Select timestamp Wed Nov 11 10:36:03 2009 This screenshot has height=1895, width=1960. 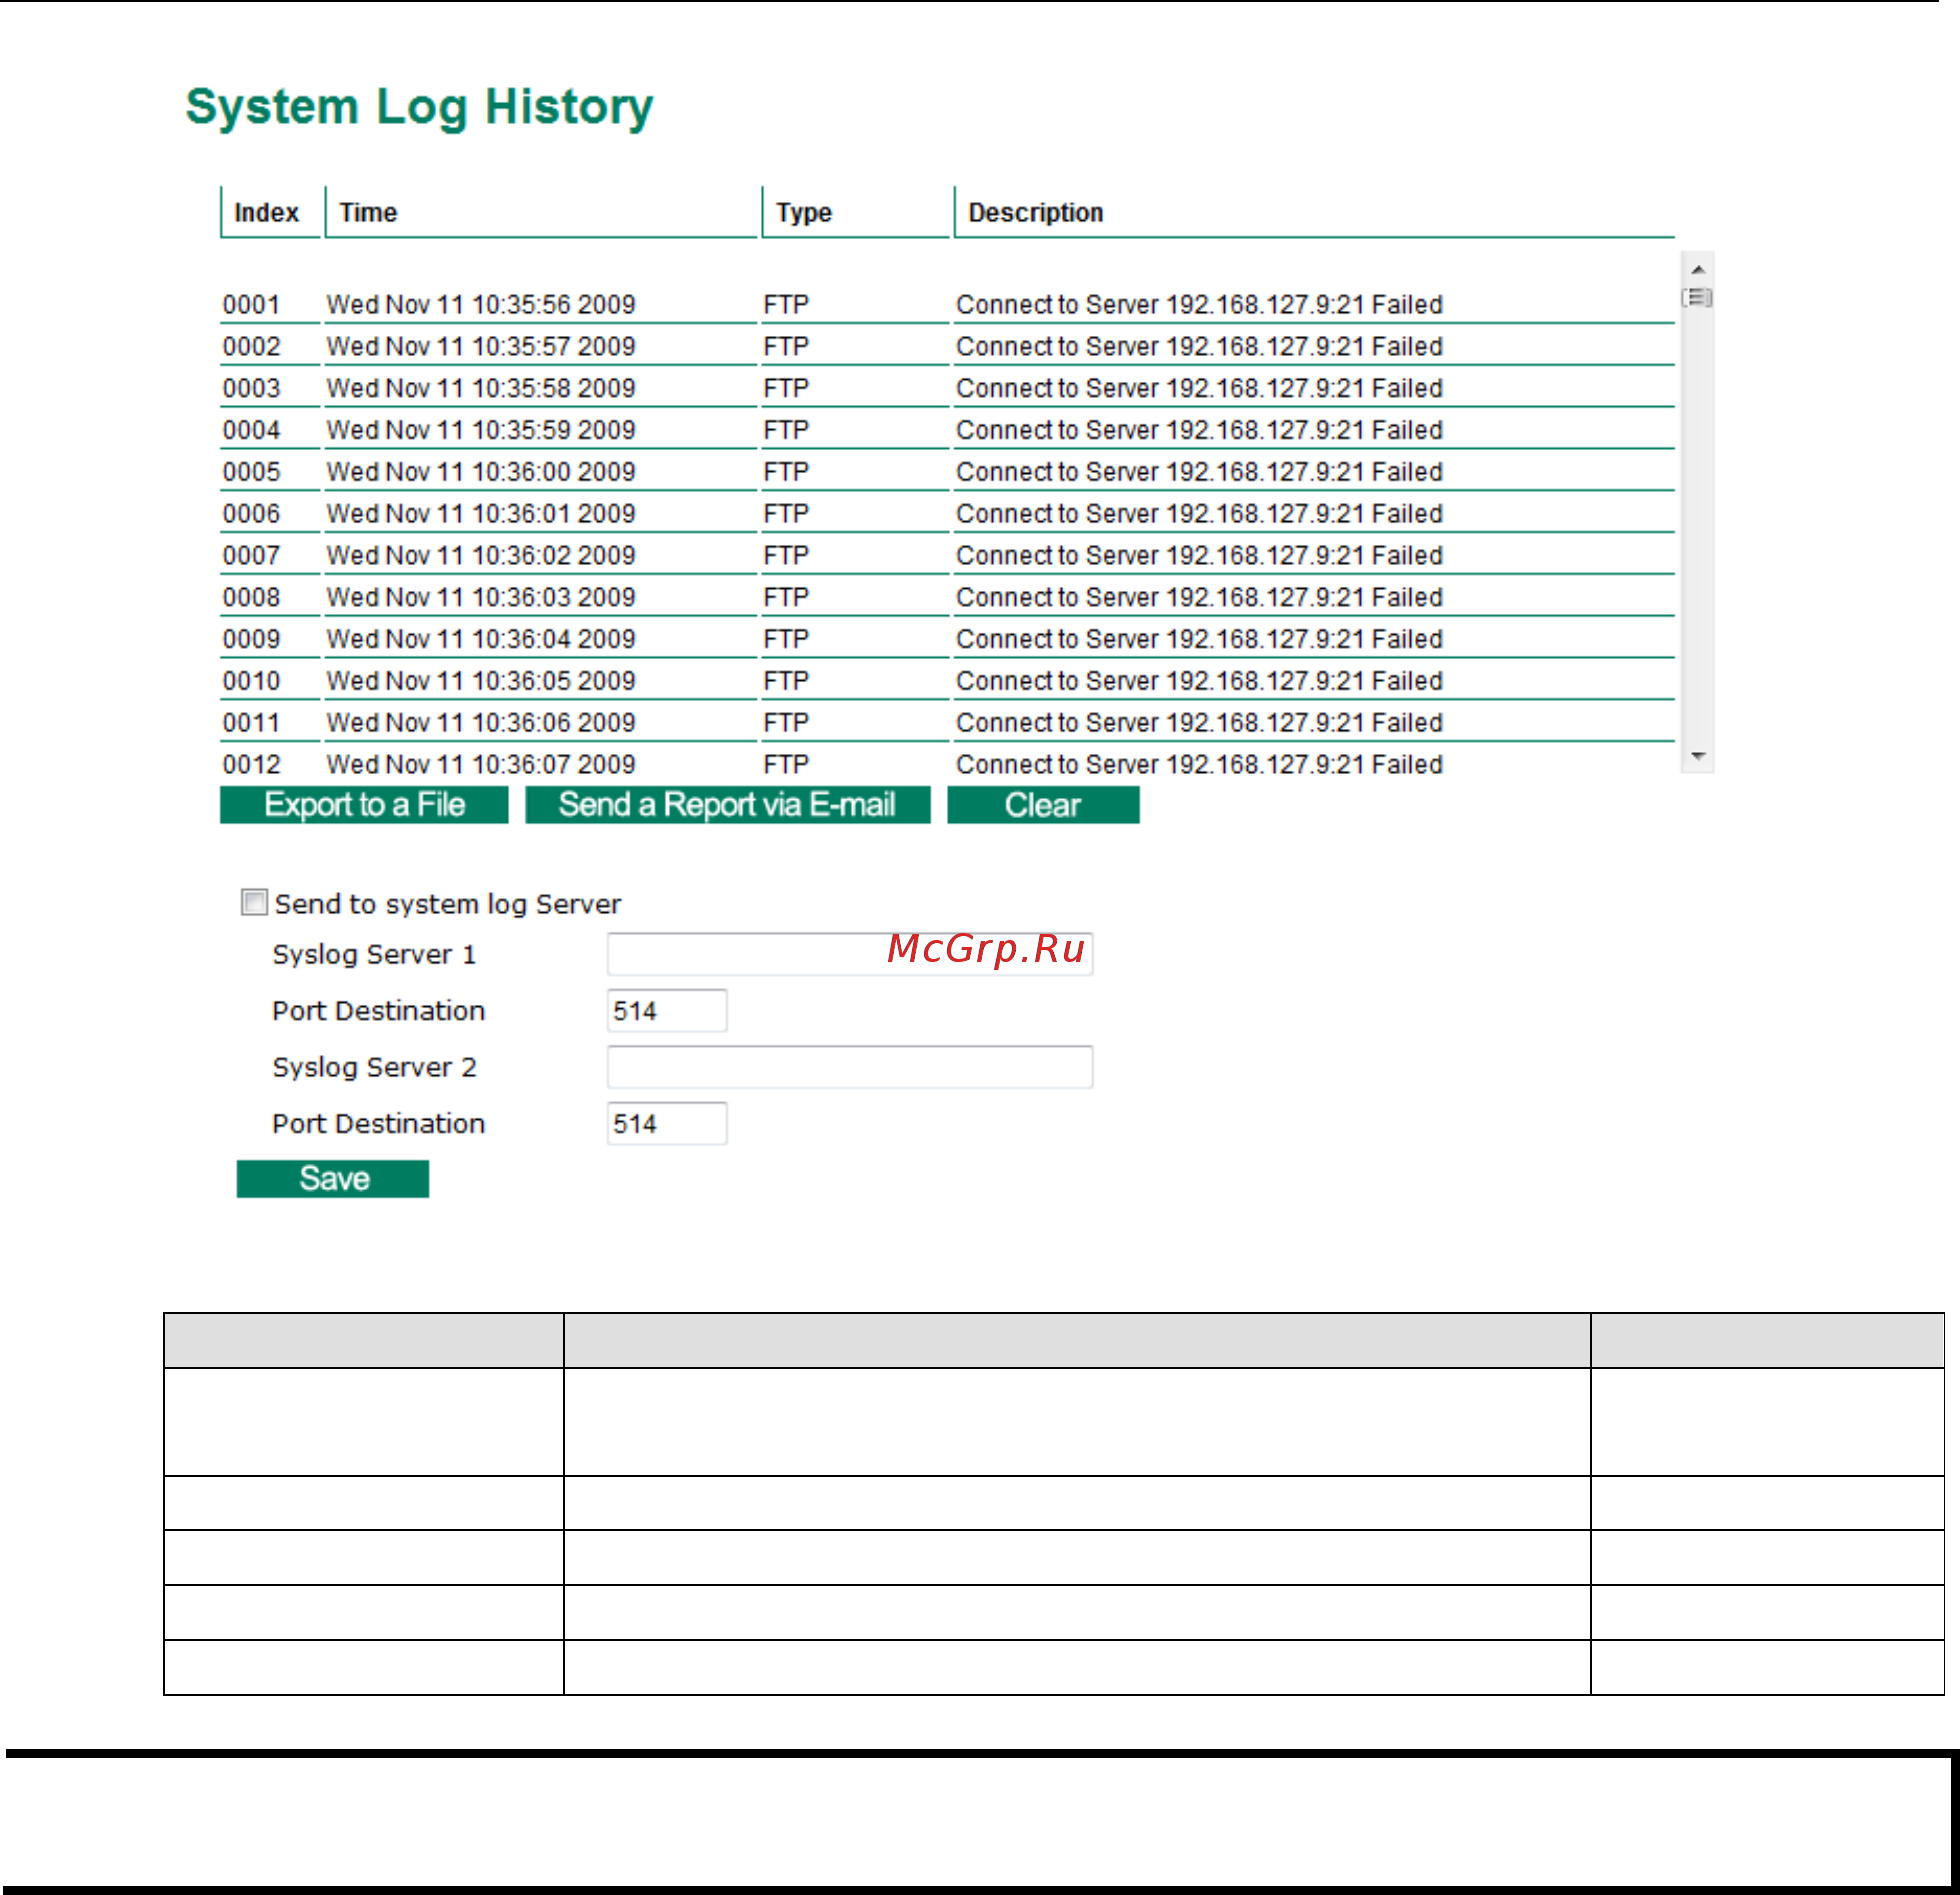pyautogui.click(x=481, y=598)
